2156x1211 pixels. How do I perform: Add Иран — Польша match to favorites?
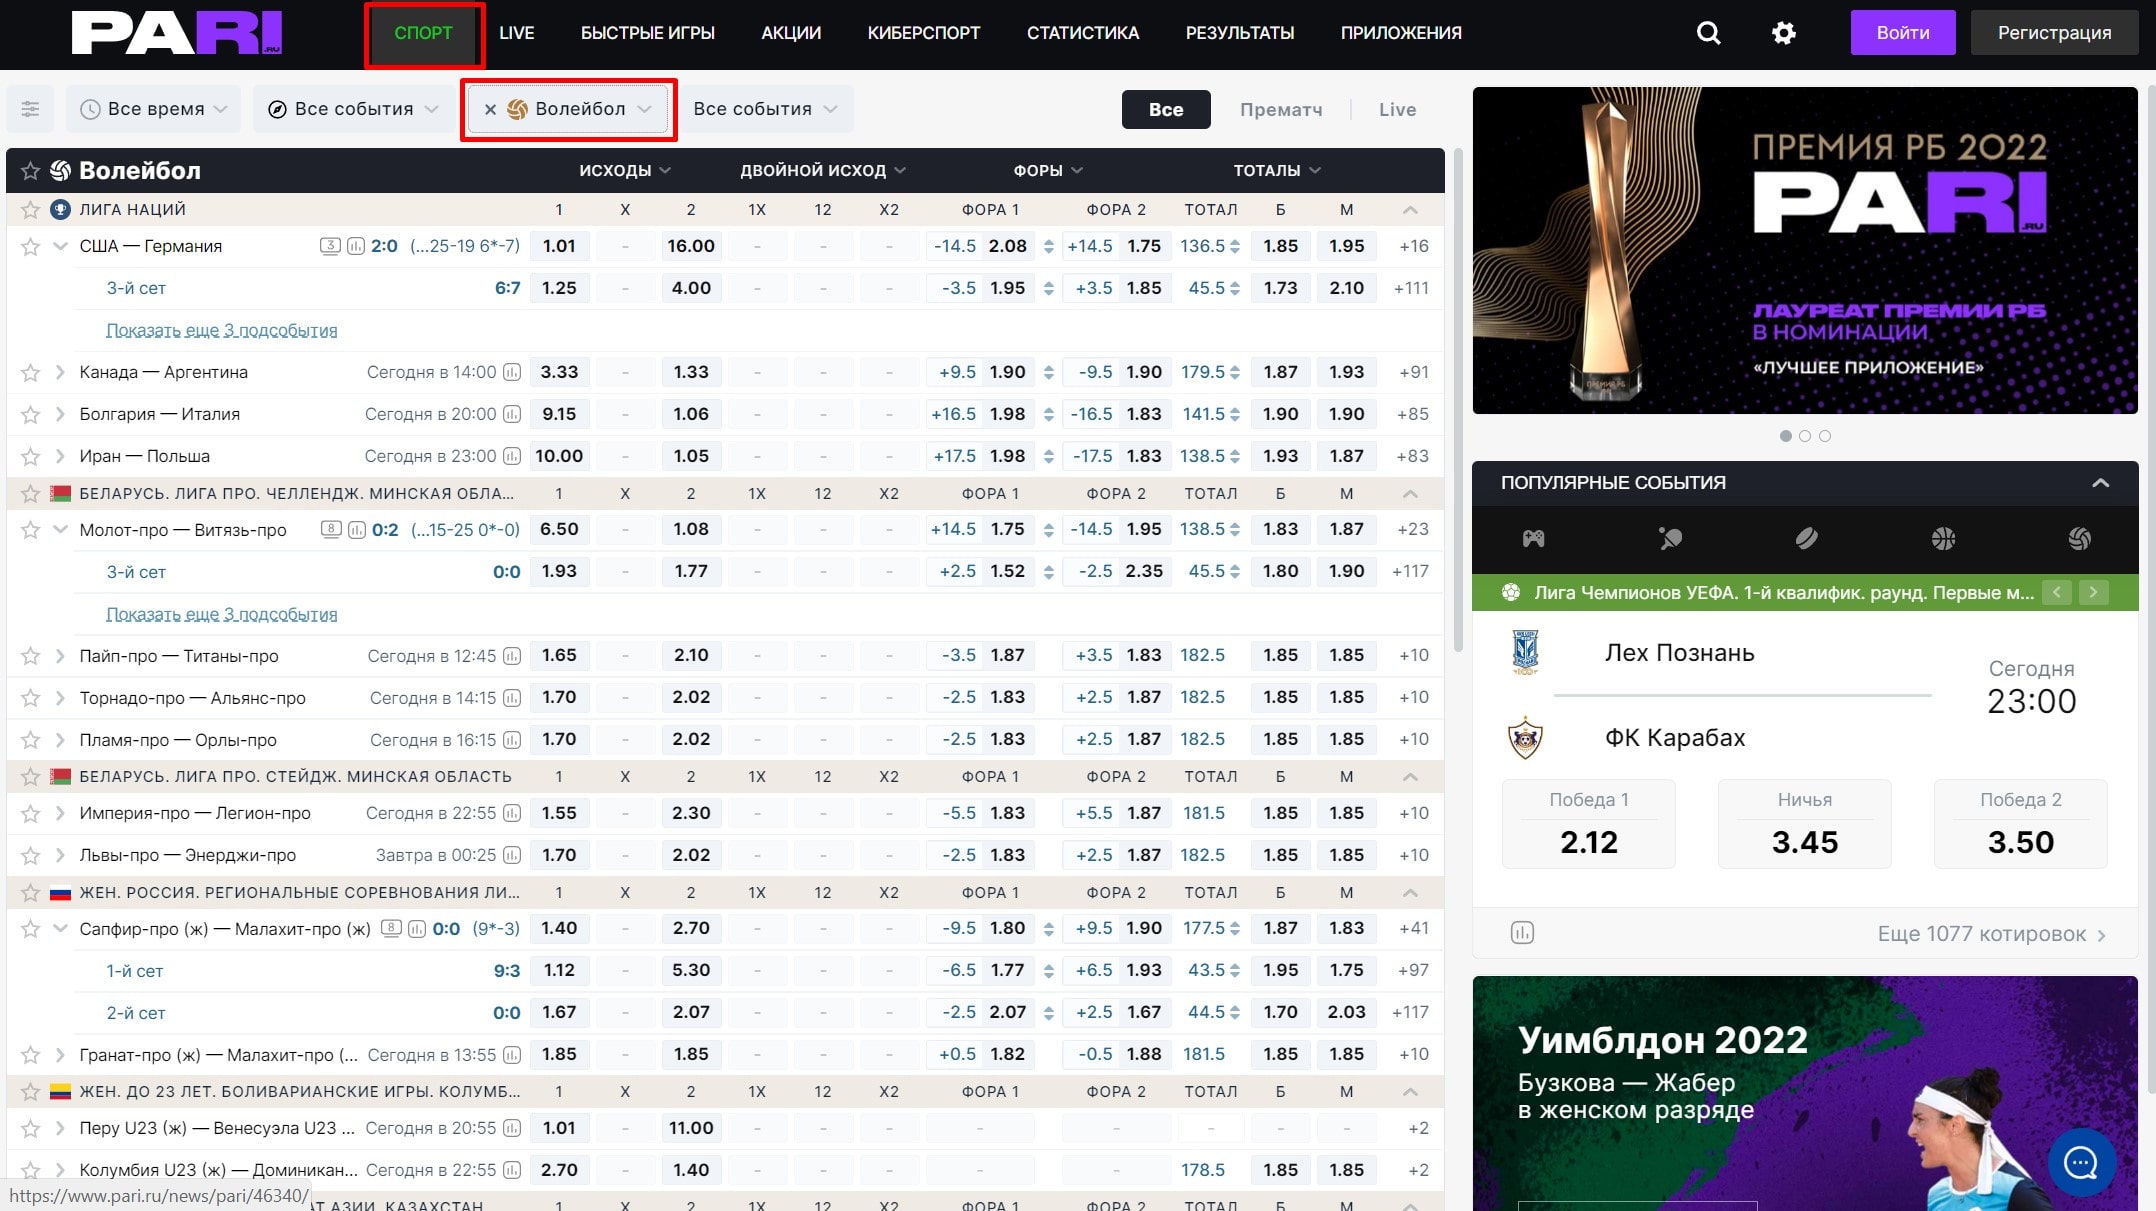point(30,456)
